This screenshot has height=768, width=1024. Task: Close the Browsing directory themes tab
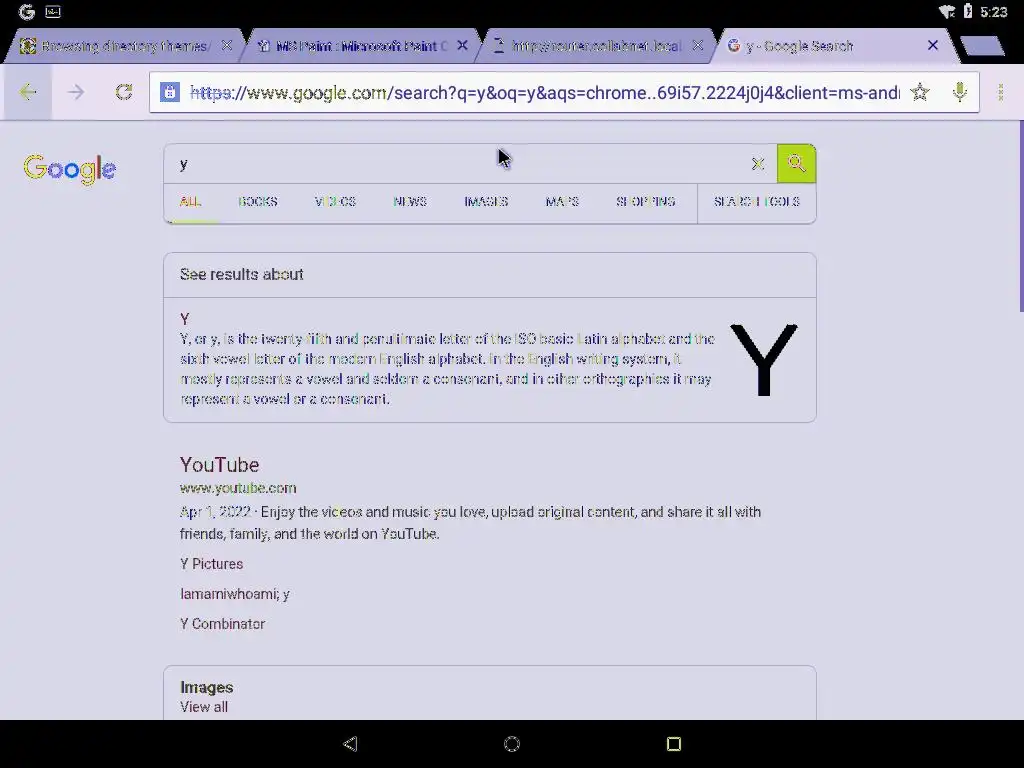pos(227,46)
